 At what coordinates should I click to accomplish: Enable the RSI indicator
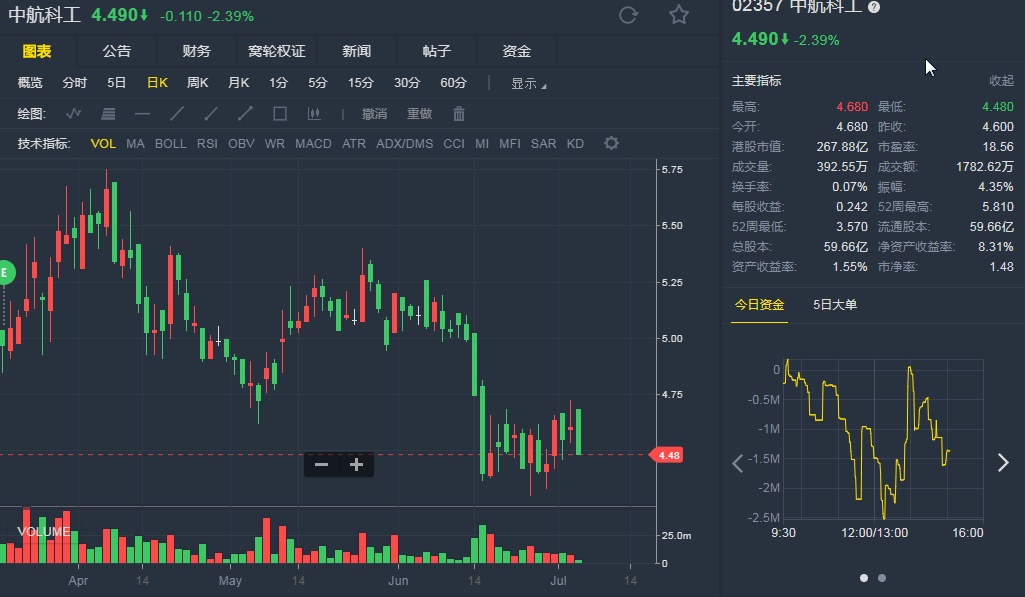pyautogui.click(x=207, y=144)
